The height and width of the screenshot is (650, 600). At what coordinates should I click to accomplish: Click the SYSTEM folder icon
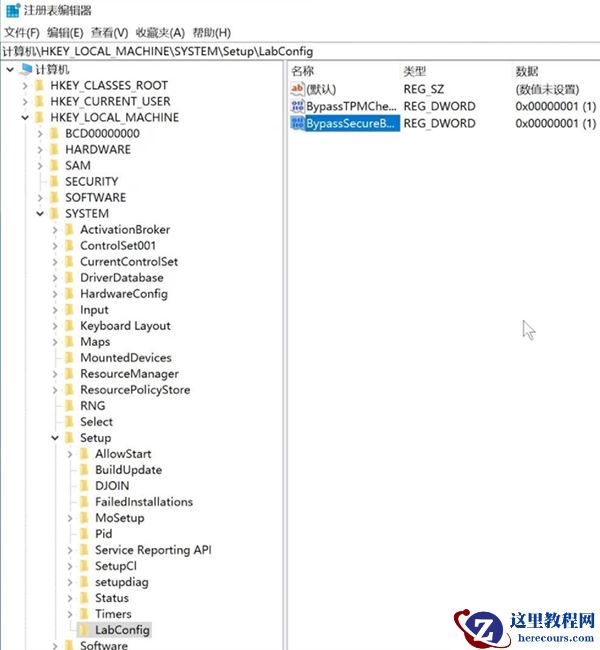pos(54,214)
